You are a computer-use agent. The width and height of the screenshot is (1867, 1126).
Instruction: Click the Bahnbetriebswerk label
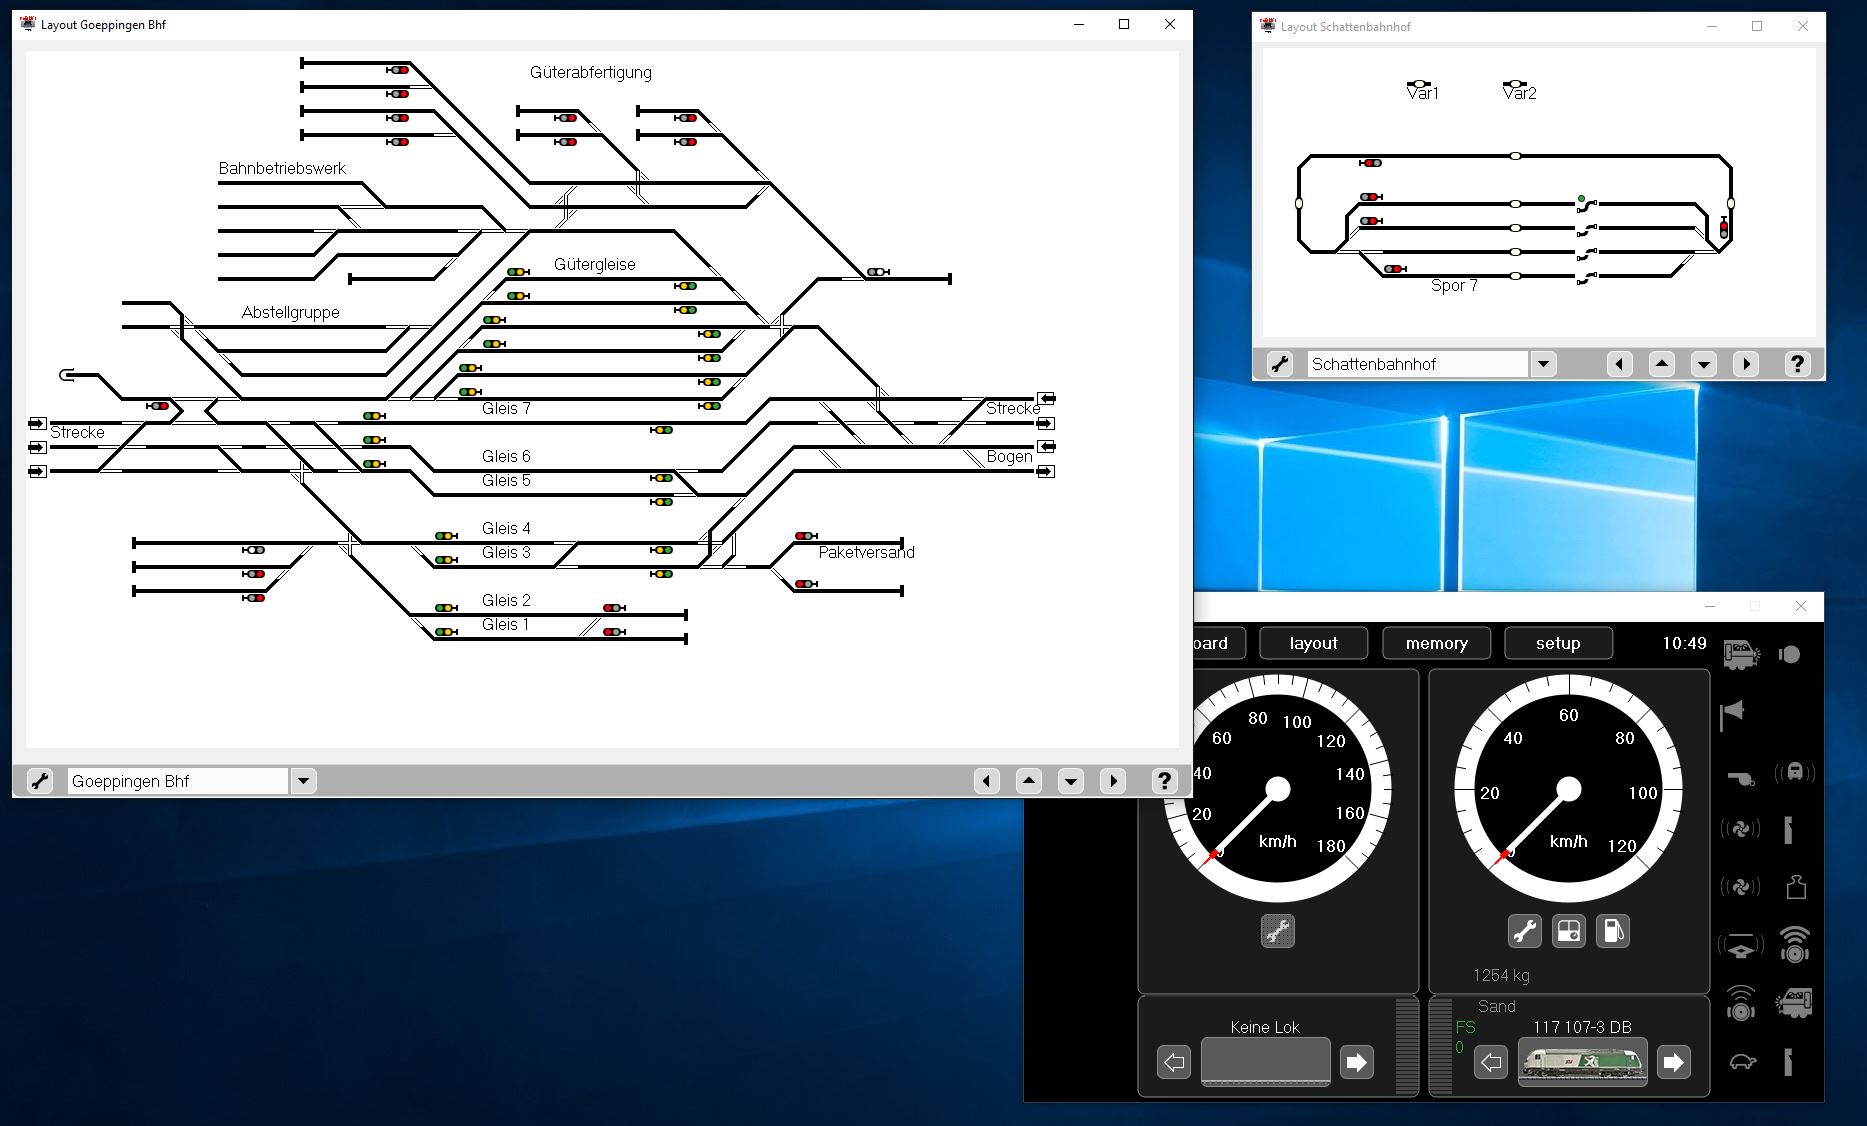(282, 168)
